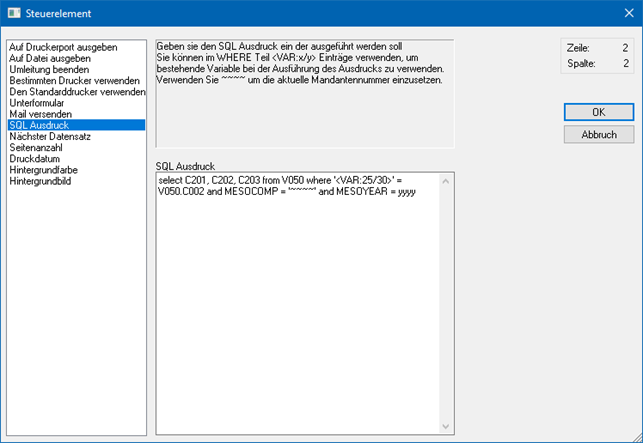Confirm with the OK button
Screen dimensions: 643x443
point(598,112)
